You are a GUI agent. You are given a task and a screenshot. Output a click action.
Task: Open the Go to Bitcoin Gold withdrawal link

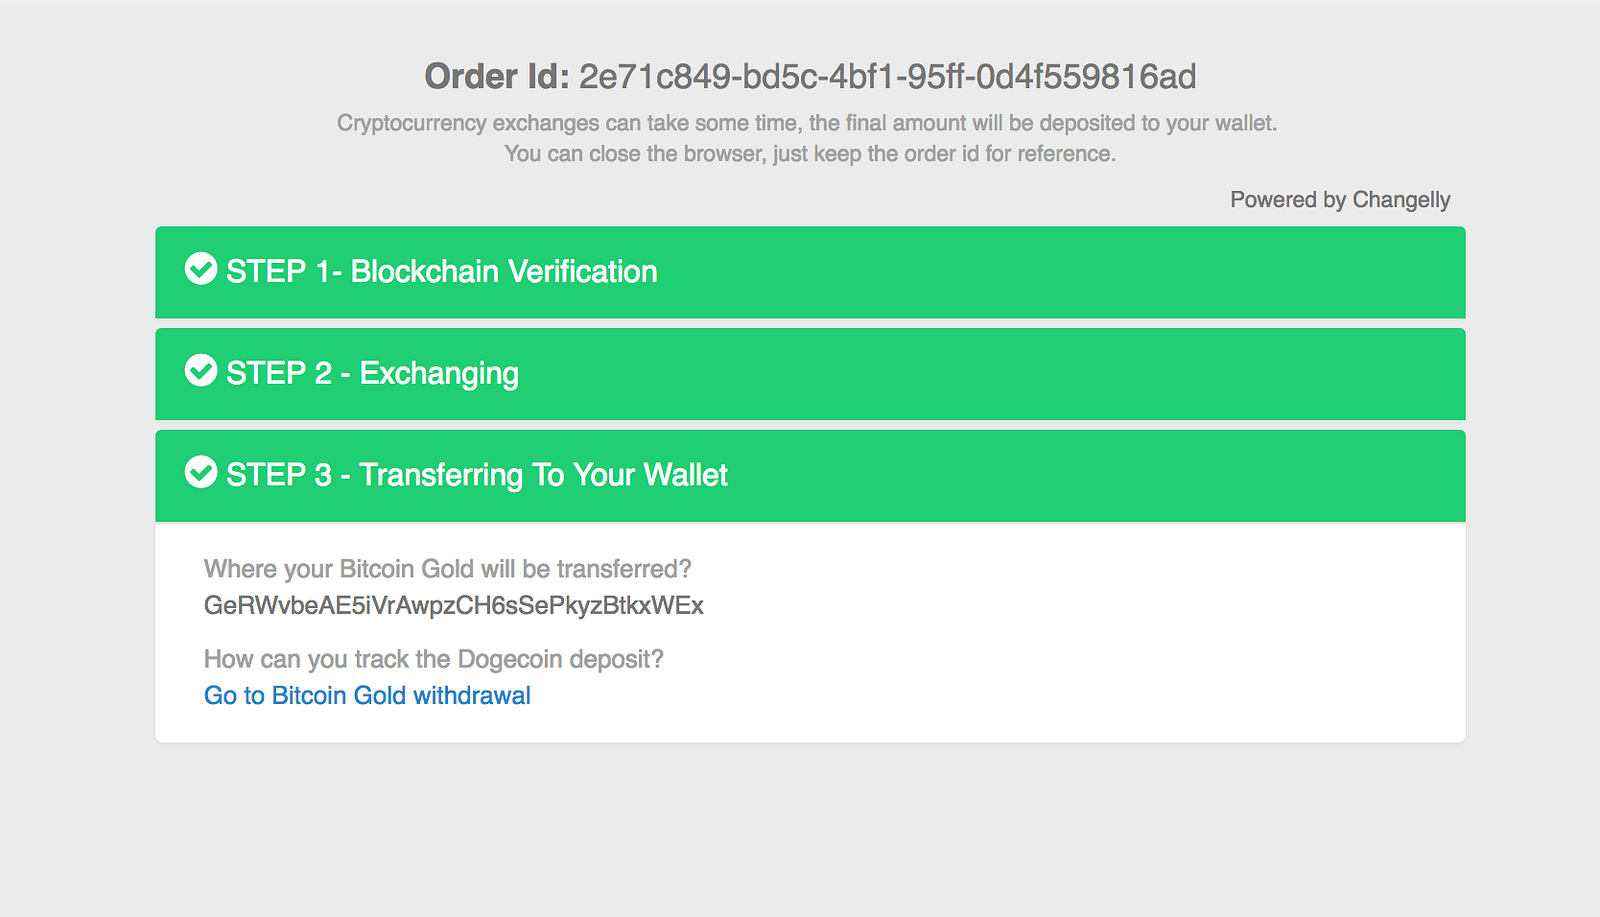pyautogui.click(x=367, y=695)
